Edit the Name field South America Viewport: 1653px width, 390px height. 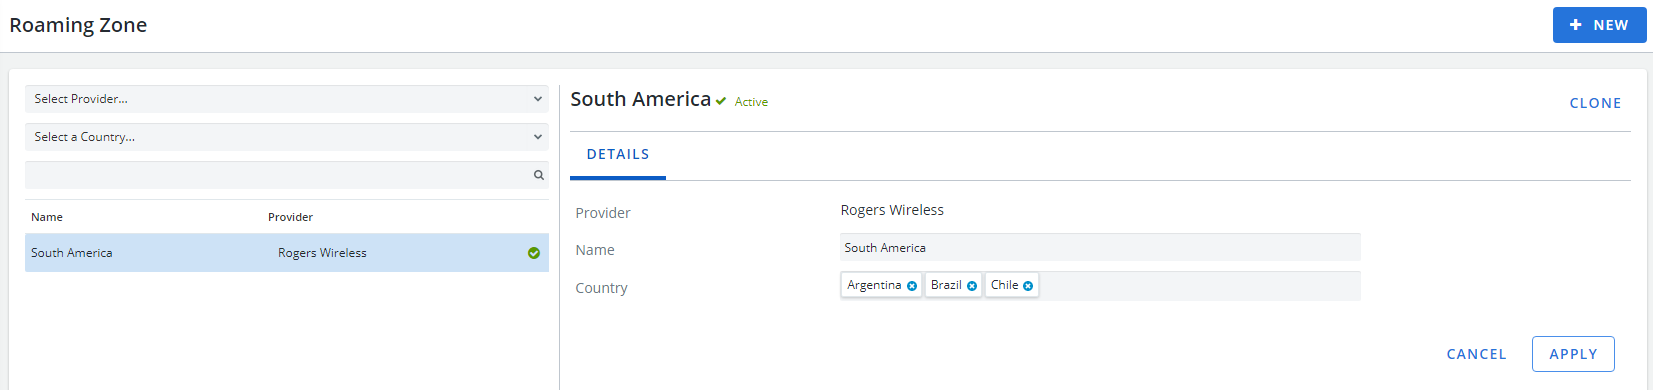tap(1100, 248)
